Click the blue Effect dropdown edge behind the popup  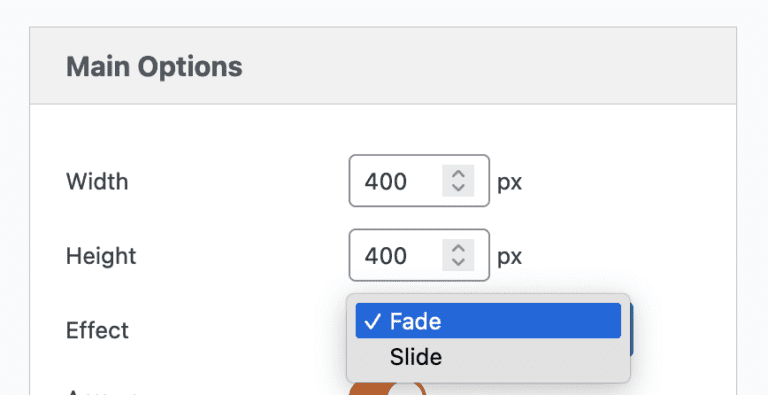click(632, 329)
